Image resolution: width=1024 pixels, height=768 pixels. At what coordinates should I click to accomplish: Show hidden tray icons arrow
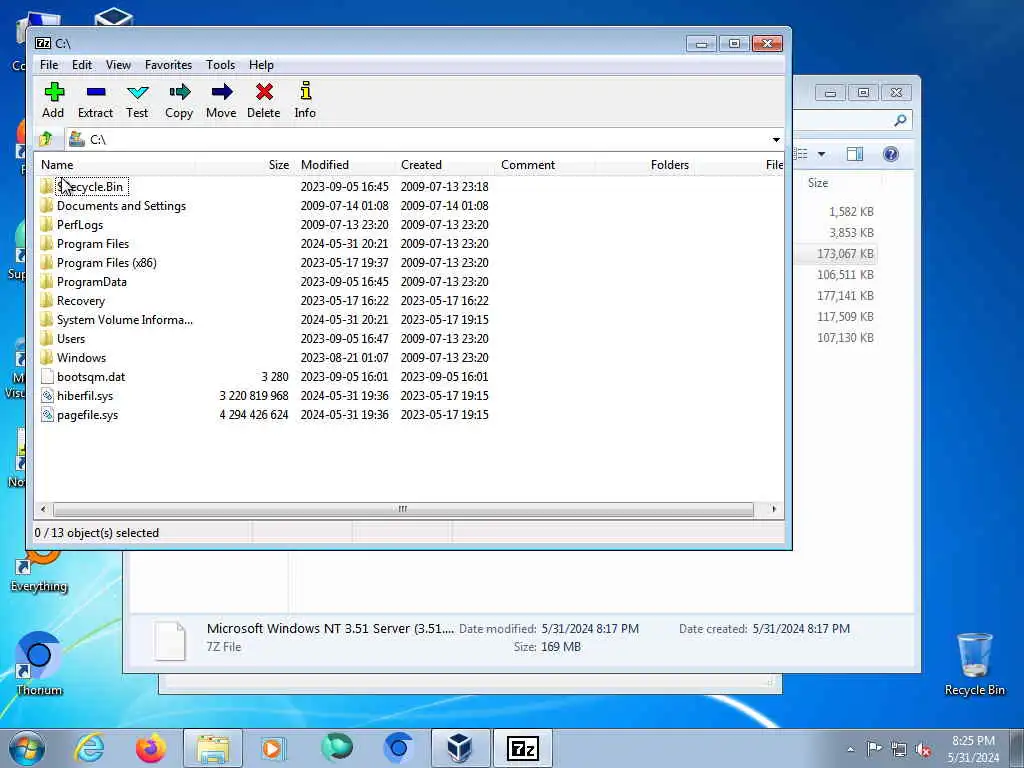click(850, 749)
